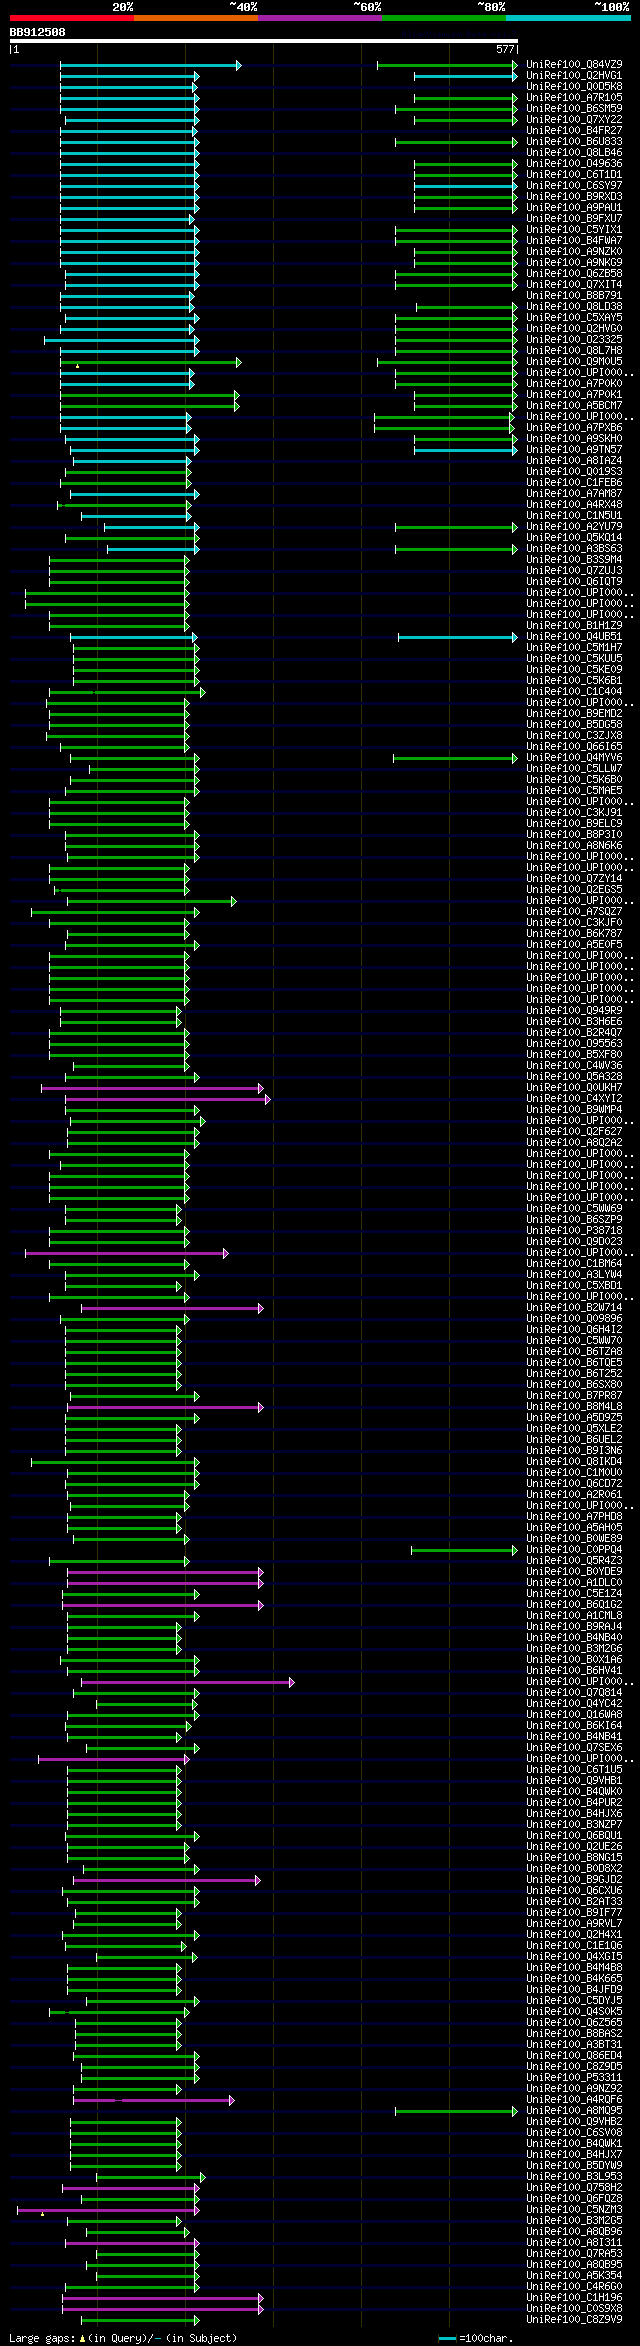The width and height of the screenshot is (640, 2346).
Task: Click the white query sequence bar
Action: 264,41
